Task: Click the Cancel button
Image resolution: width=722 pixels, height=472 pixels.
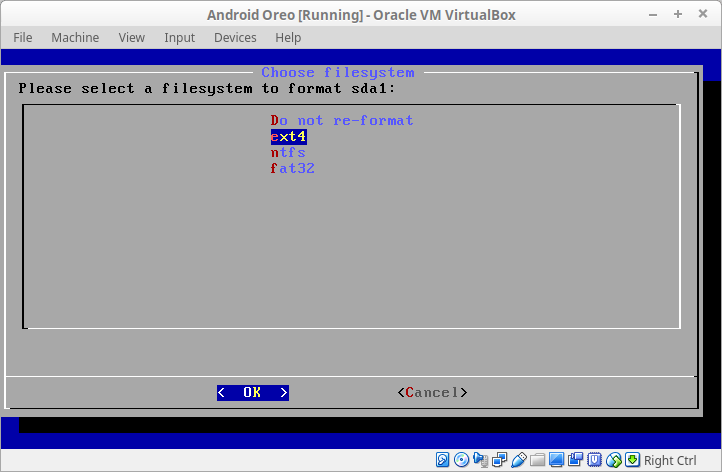Action: pyautogui.click(x=432, y=393)
